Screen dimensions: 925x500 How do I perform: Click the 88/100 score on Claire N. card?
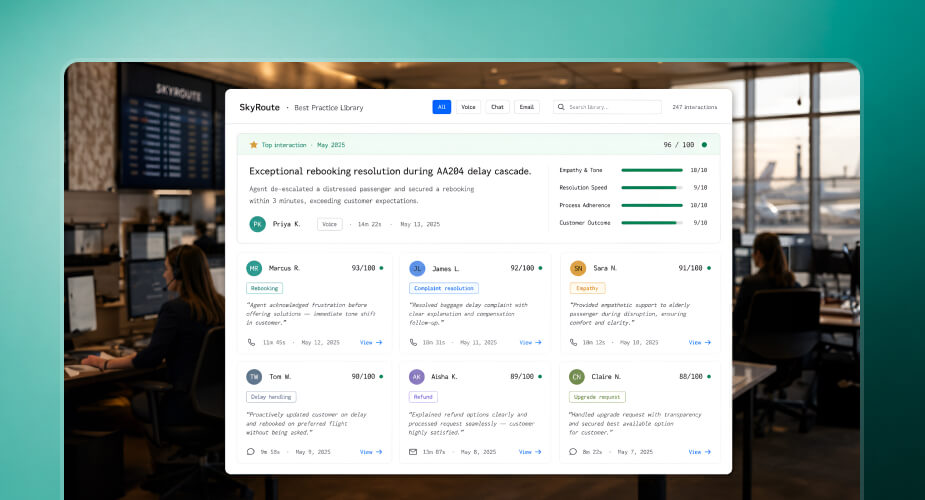point(691,376)
